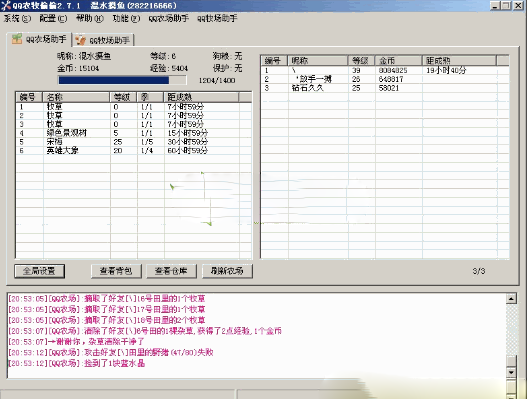Click the 60小时59分 maturity cell

click(x=188, y=151)
